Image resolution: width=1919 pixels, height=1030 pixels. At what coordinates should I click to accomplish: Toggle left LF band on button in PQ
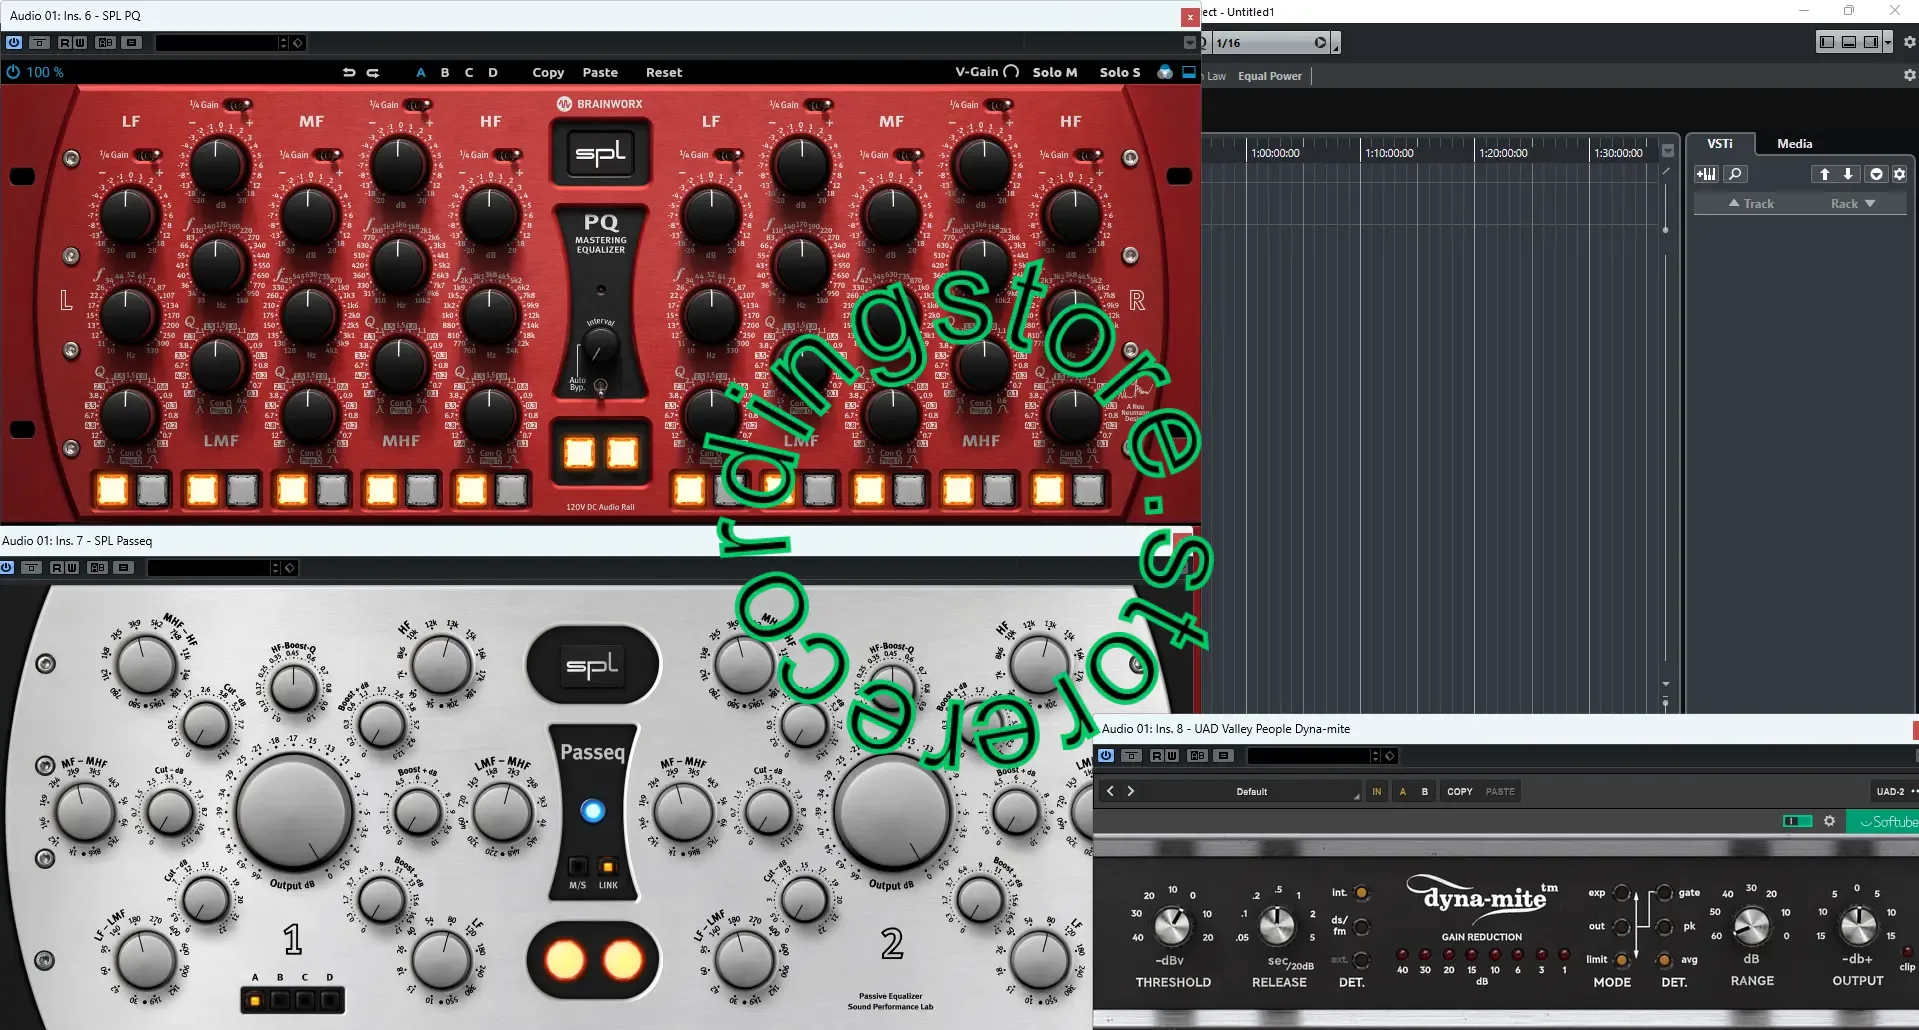[x=112, y=490]
